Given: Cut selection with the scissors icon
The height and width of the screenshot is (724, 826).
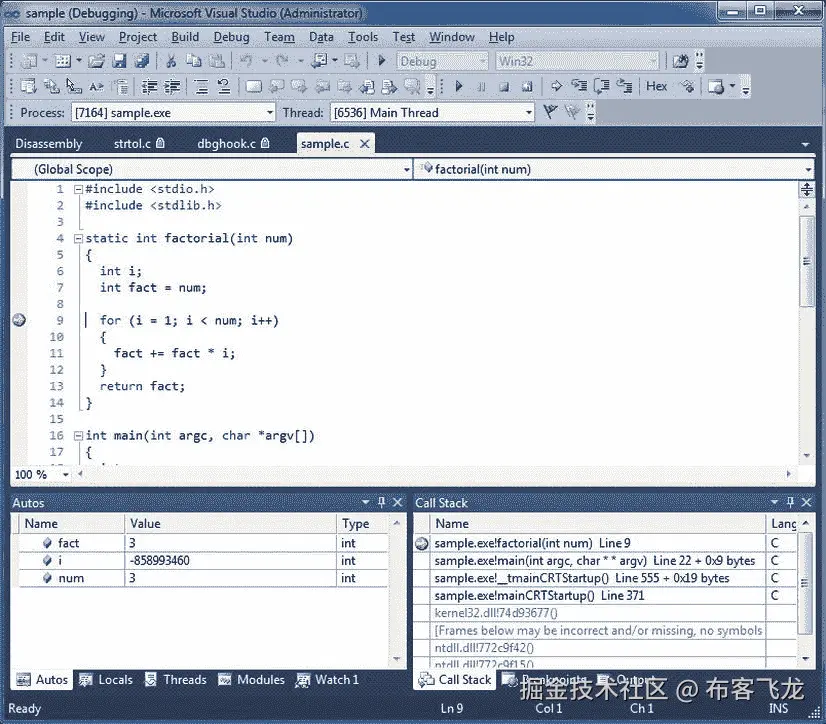Looking at the screenshot, I should [x=171, y=62].
